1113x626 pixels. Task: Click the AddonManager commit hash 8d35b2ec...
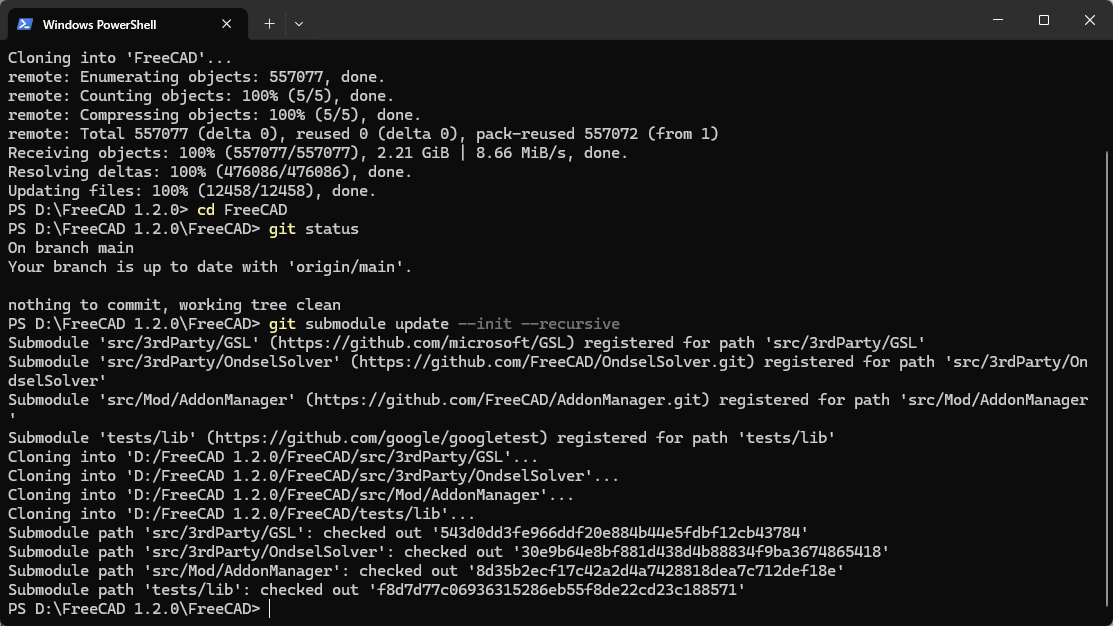tap(656, 571)
